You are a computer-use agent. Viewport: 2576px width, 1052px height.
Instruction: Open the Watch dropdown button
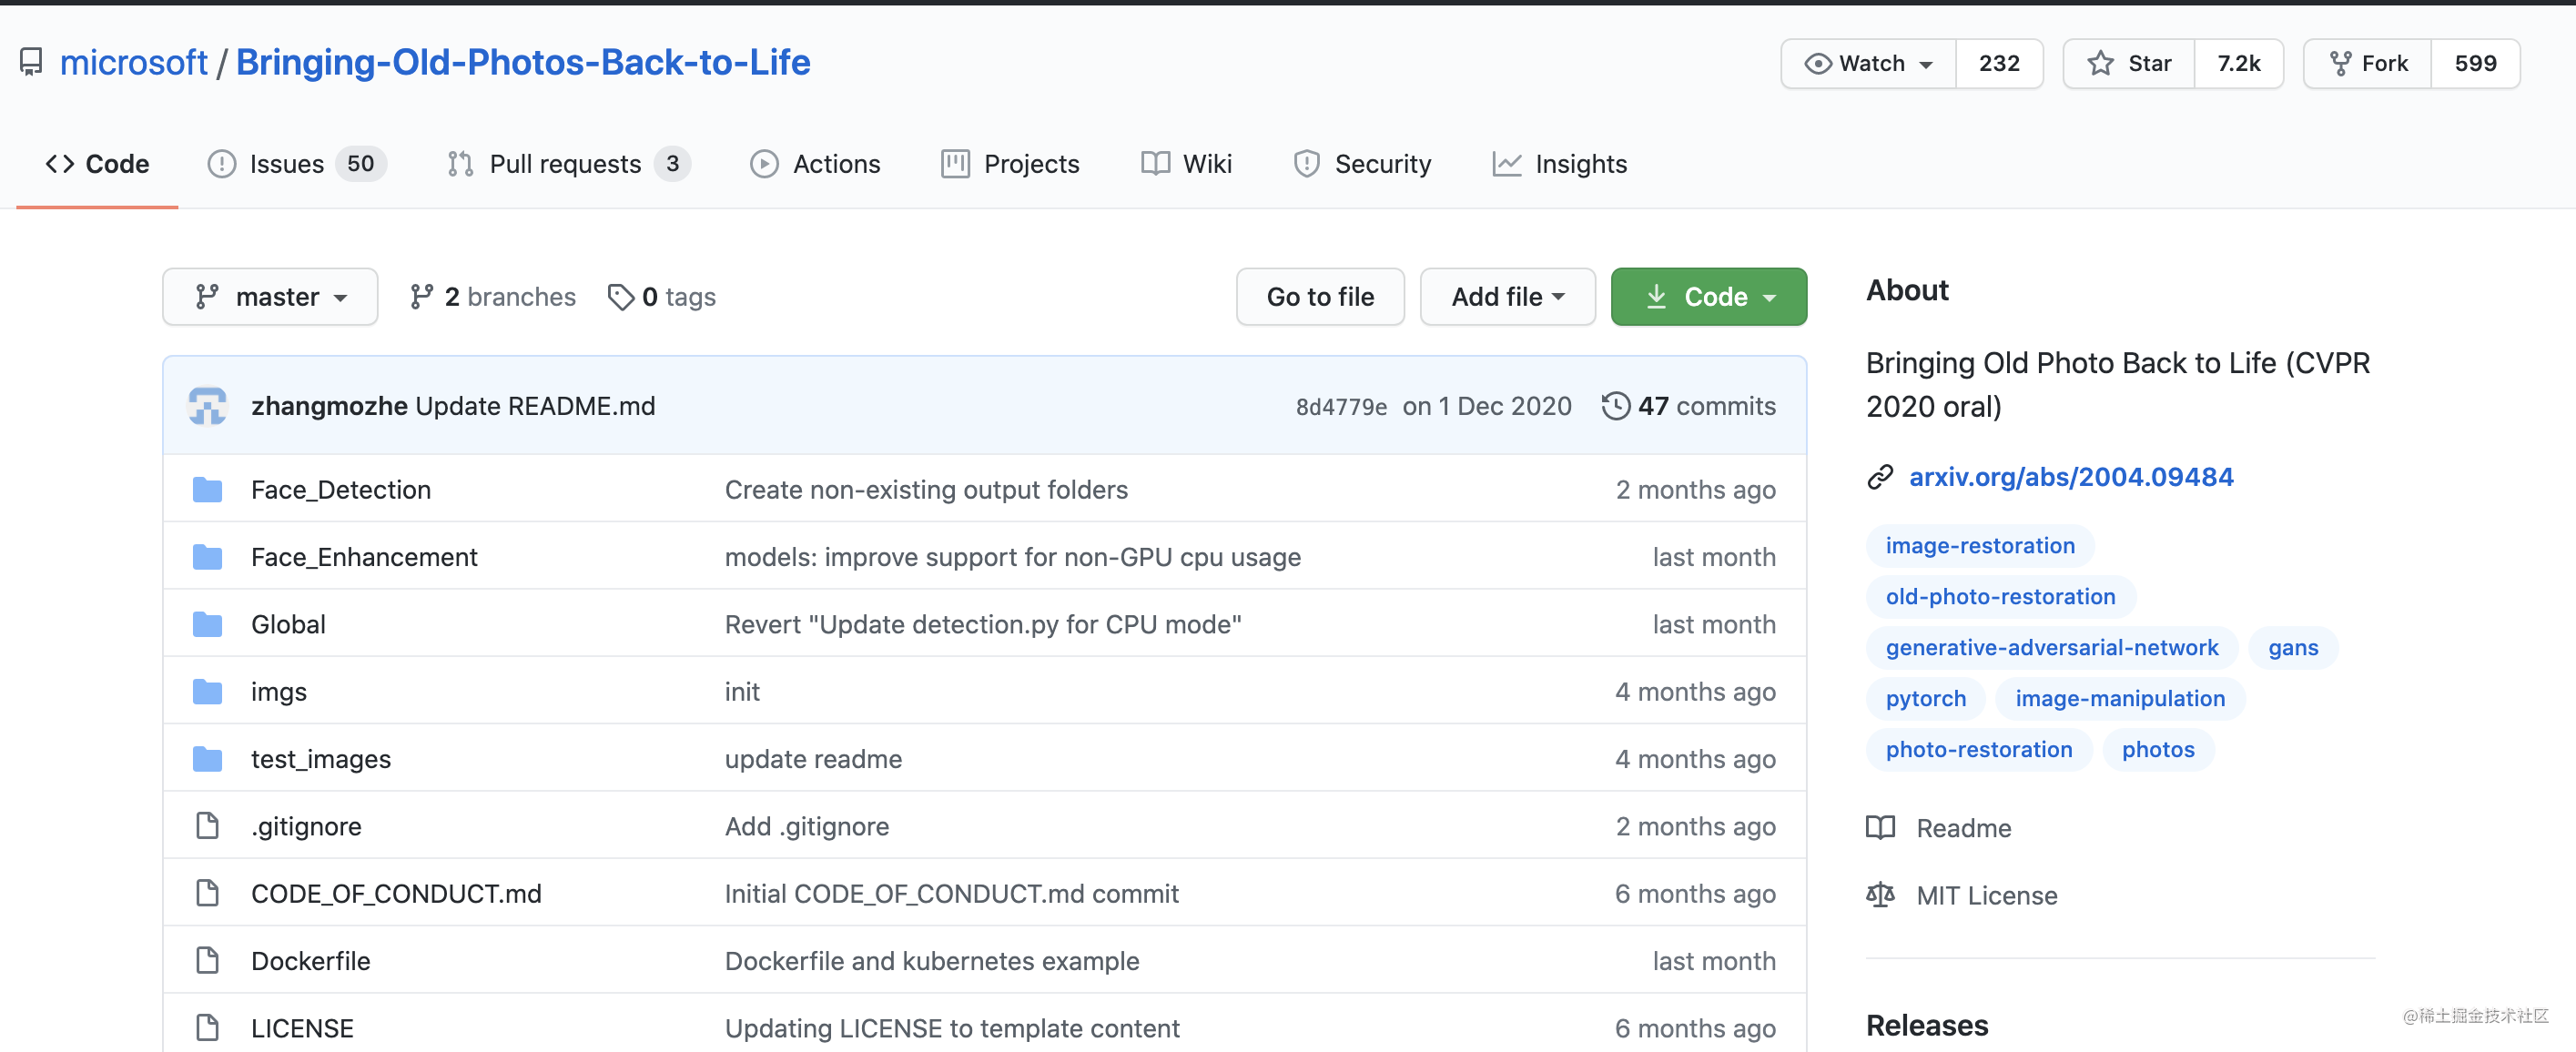tap(1868, 64)
